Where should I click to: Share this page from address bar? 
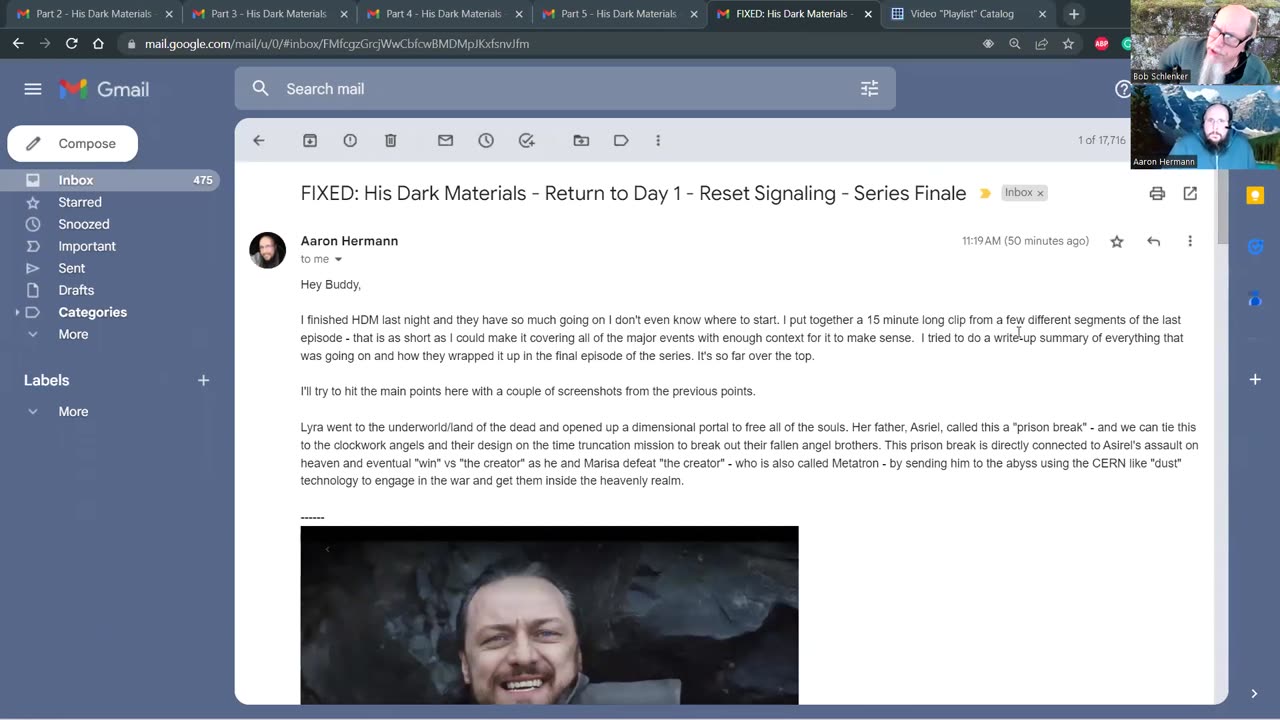1042,44
